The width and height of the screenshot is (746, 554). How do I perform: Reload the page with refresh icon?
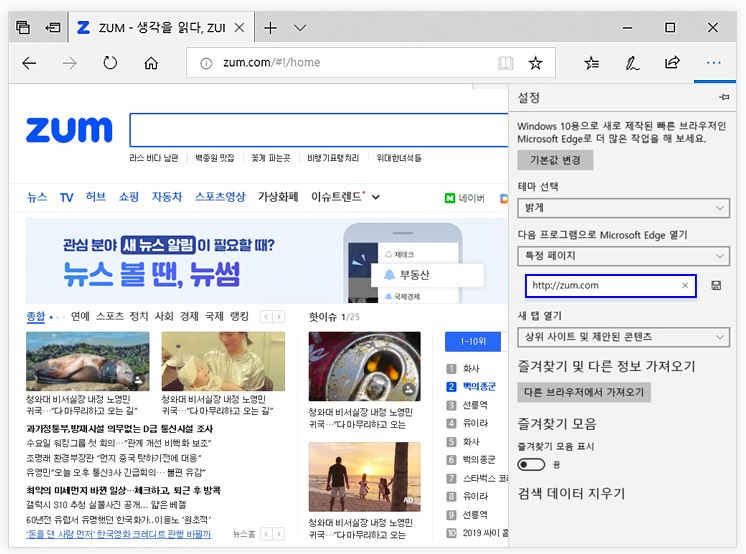pos(110,63)
